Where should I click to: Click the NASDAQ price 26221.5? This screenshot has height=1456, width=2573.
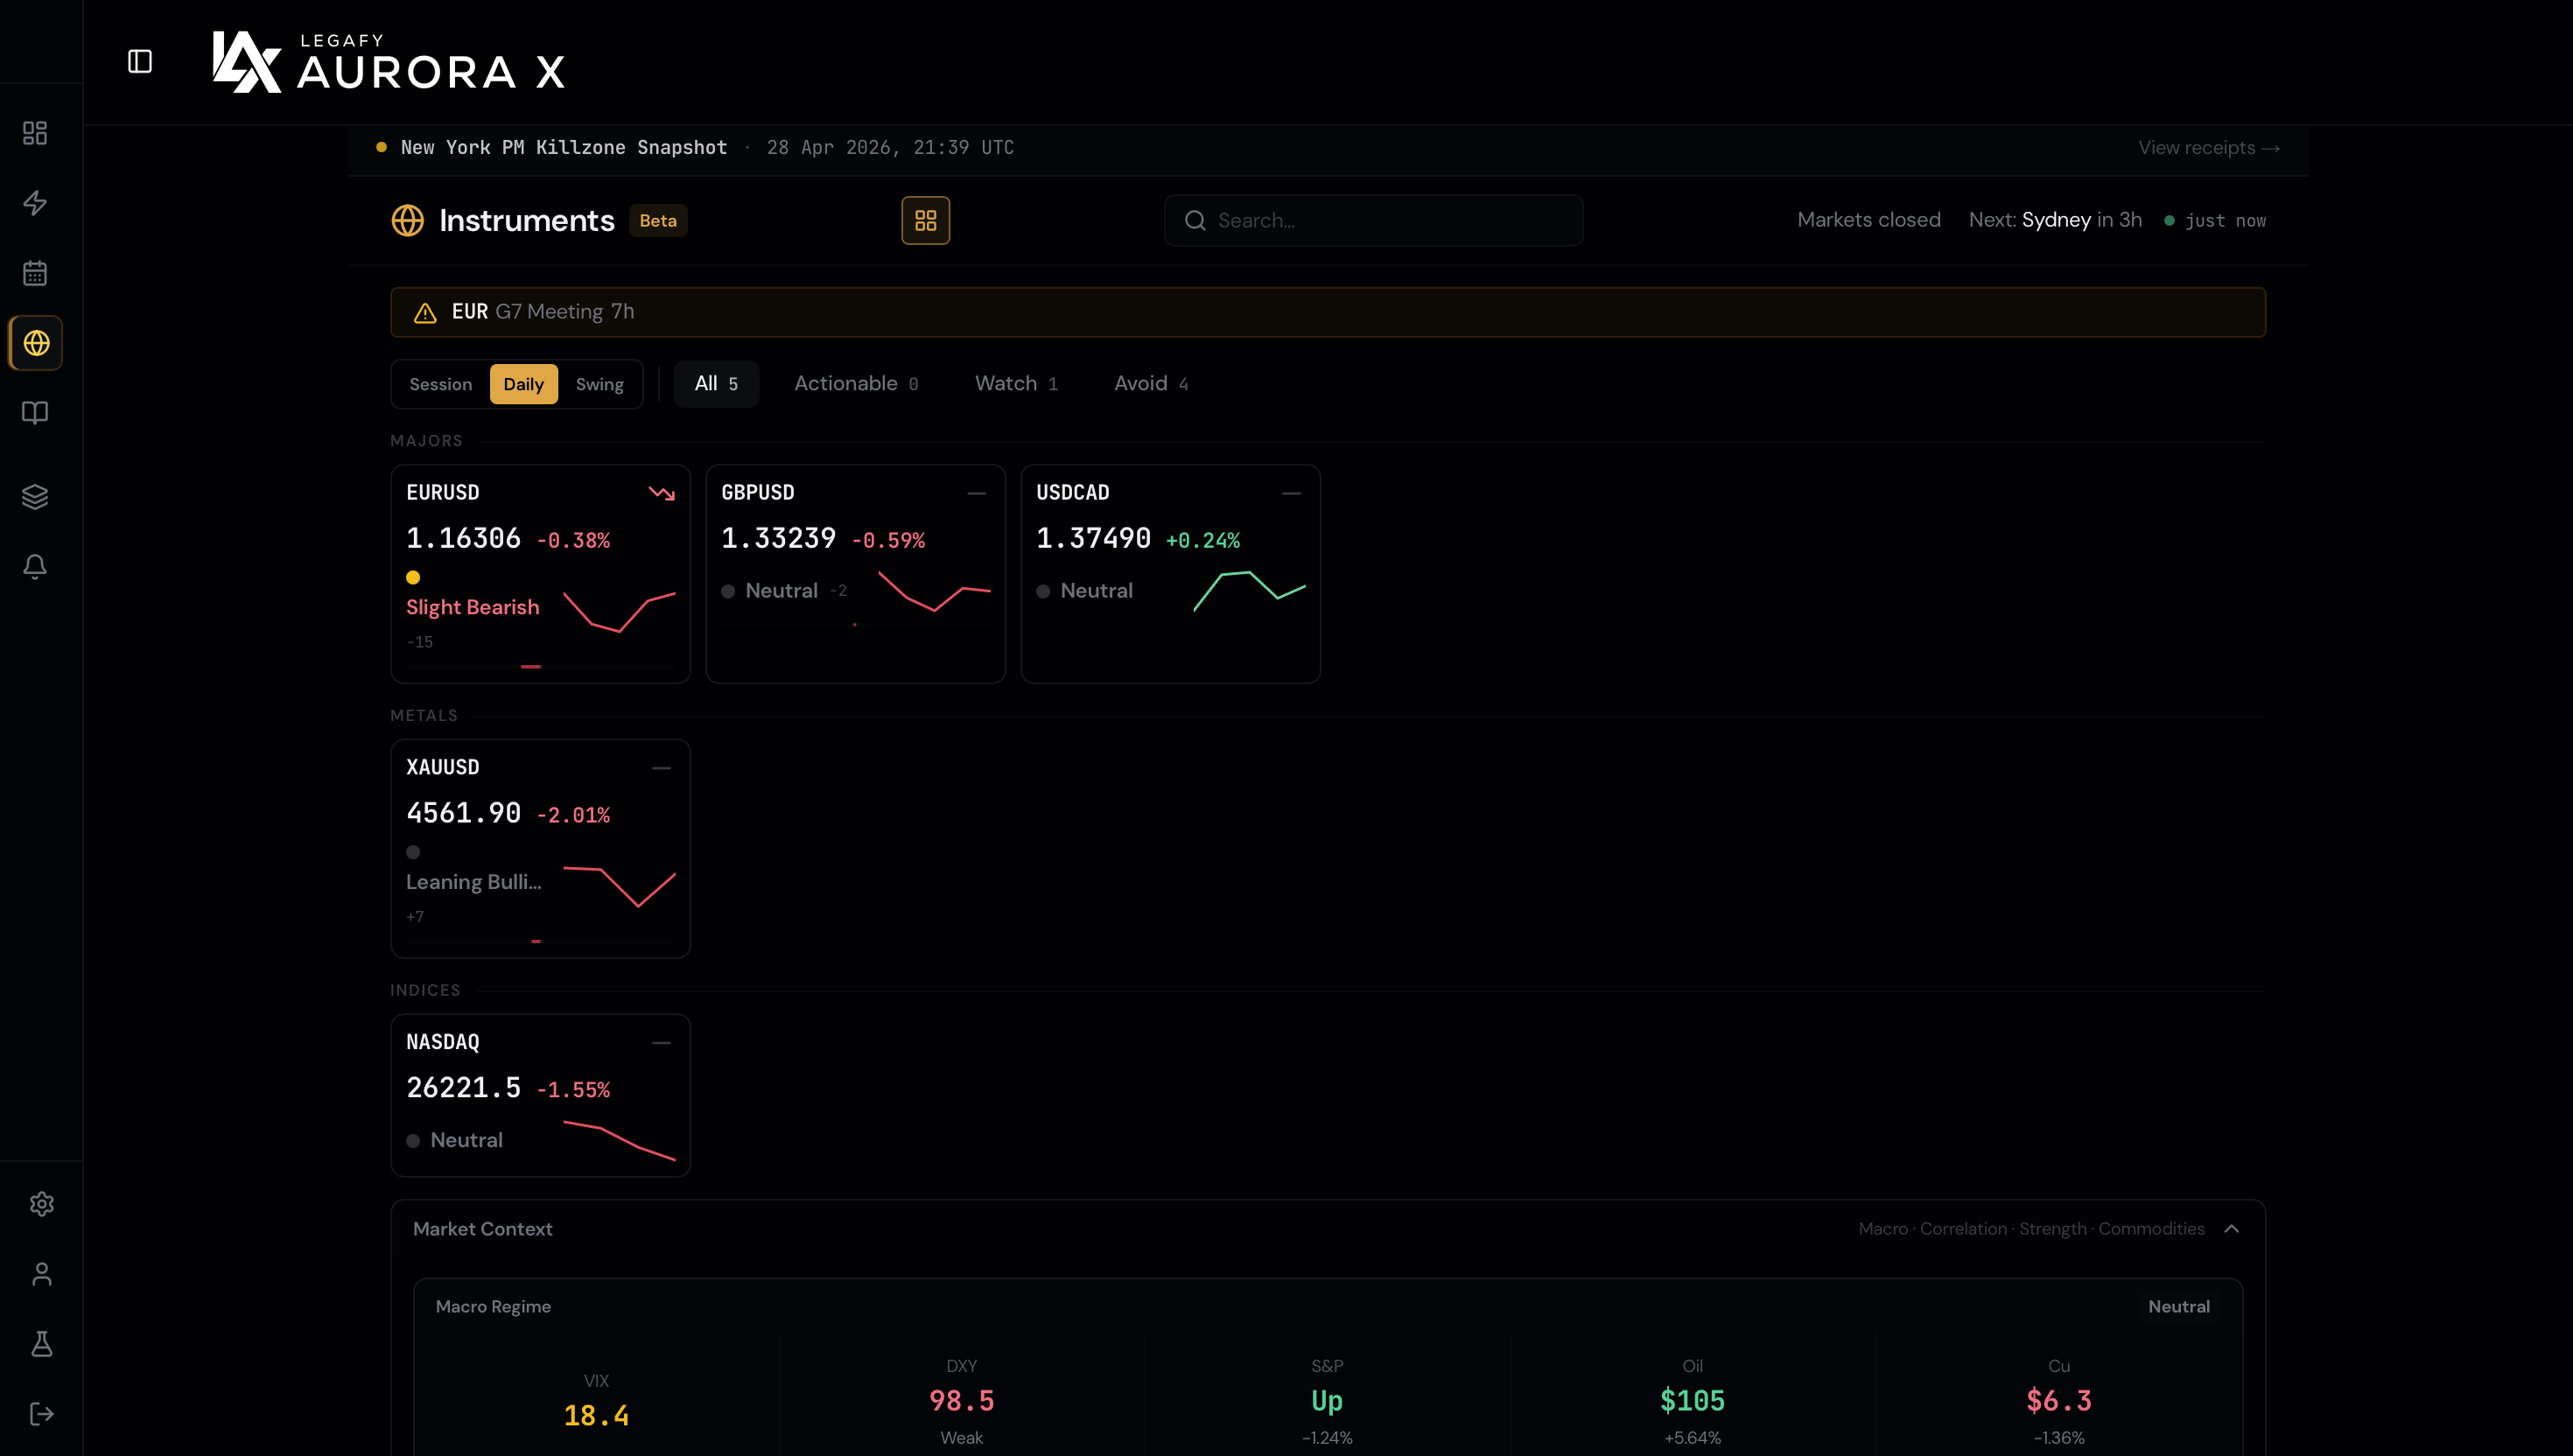[463, 1088]
